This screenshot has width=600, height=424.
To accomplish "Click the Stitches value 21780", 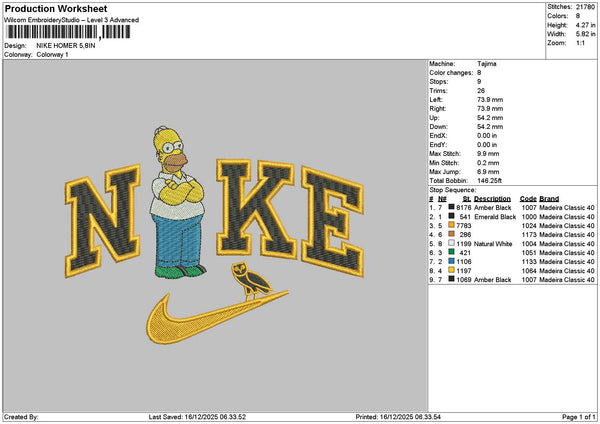I will pos(585,7).
